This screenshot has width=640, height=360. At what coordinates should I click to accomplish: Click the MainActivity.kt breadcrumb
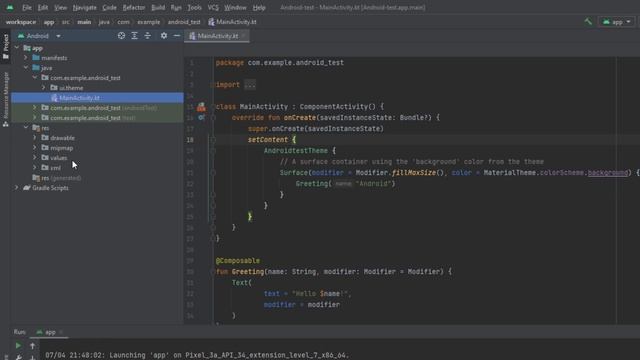(x=232, y=22)
